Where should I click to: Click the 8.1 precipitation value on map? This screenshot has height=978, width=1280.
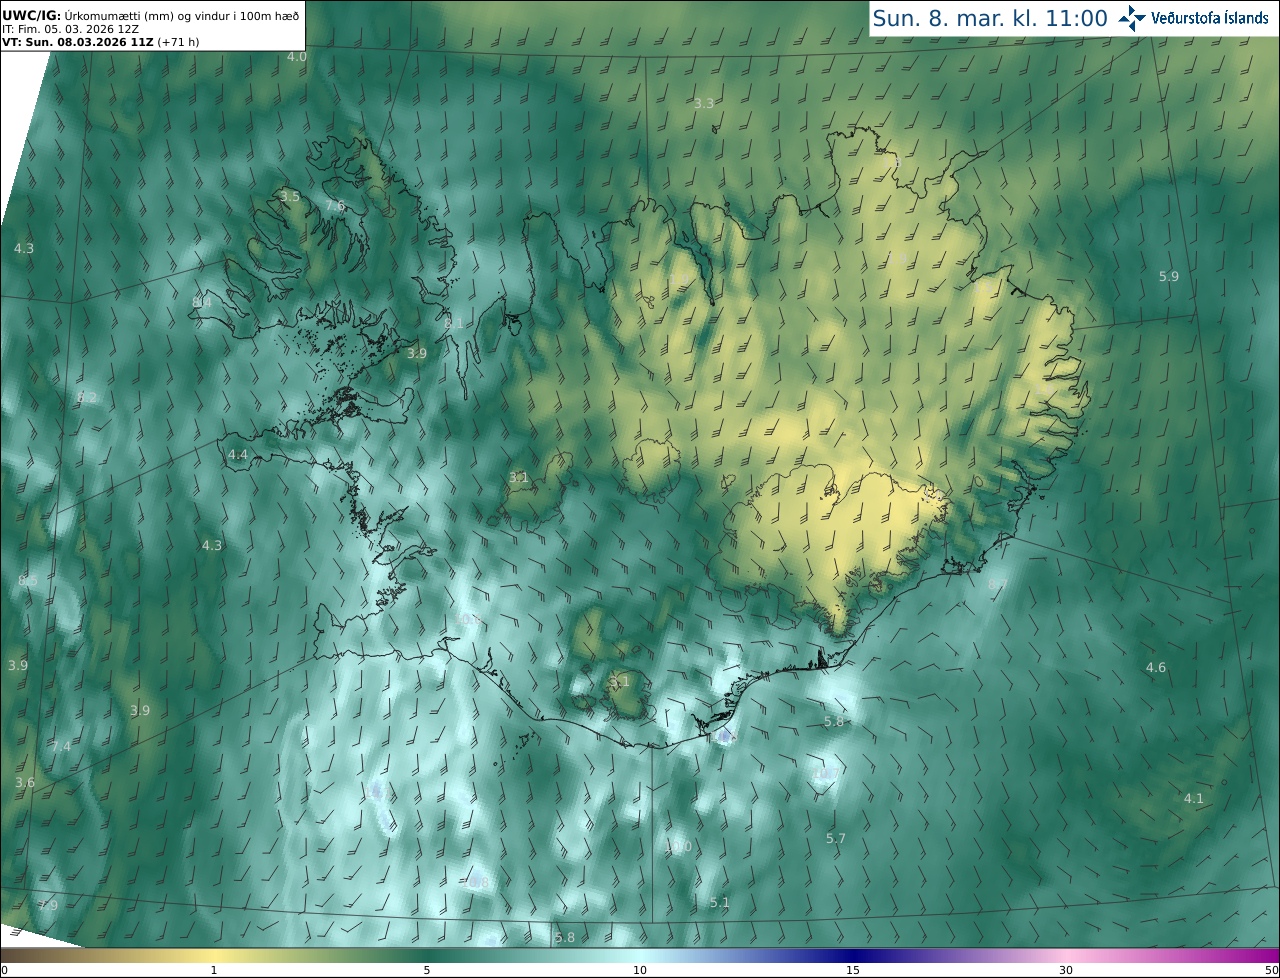coord(454,324)
